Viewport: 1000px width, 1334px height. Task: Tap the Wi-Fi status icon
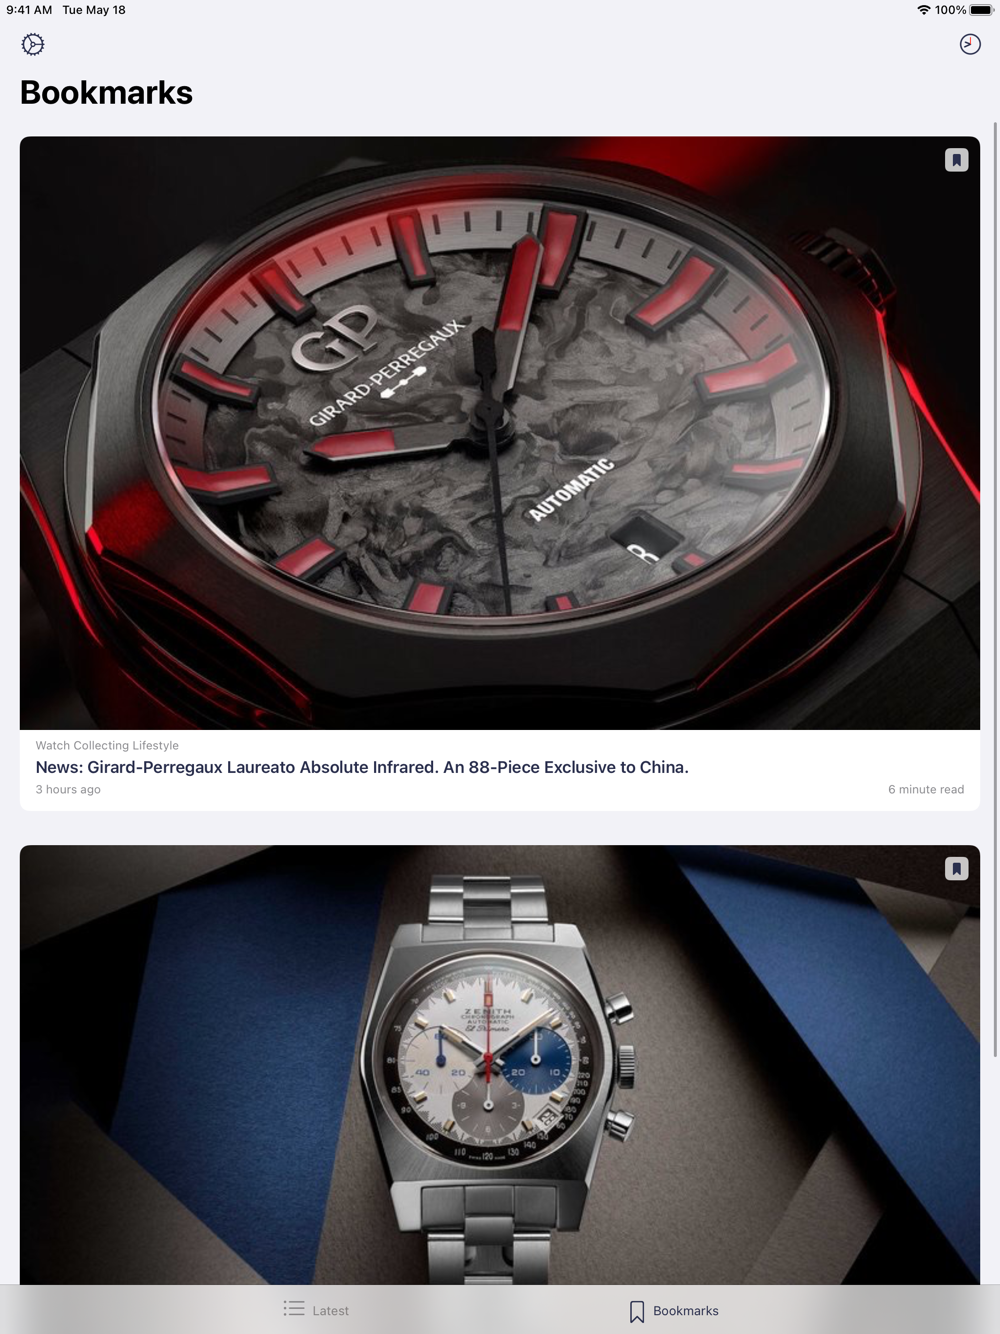[923, 10]
